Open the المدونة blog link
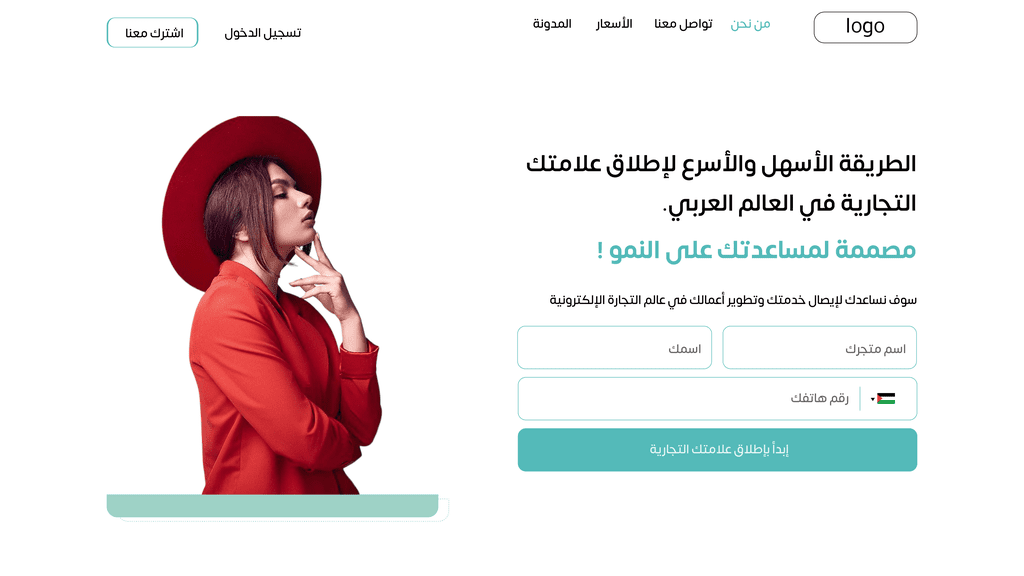The image size is (1024, 576). 552,24
